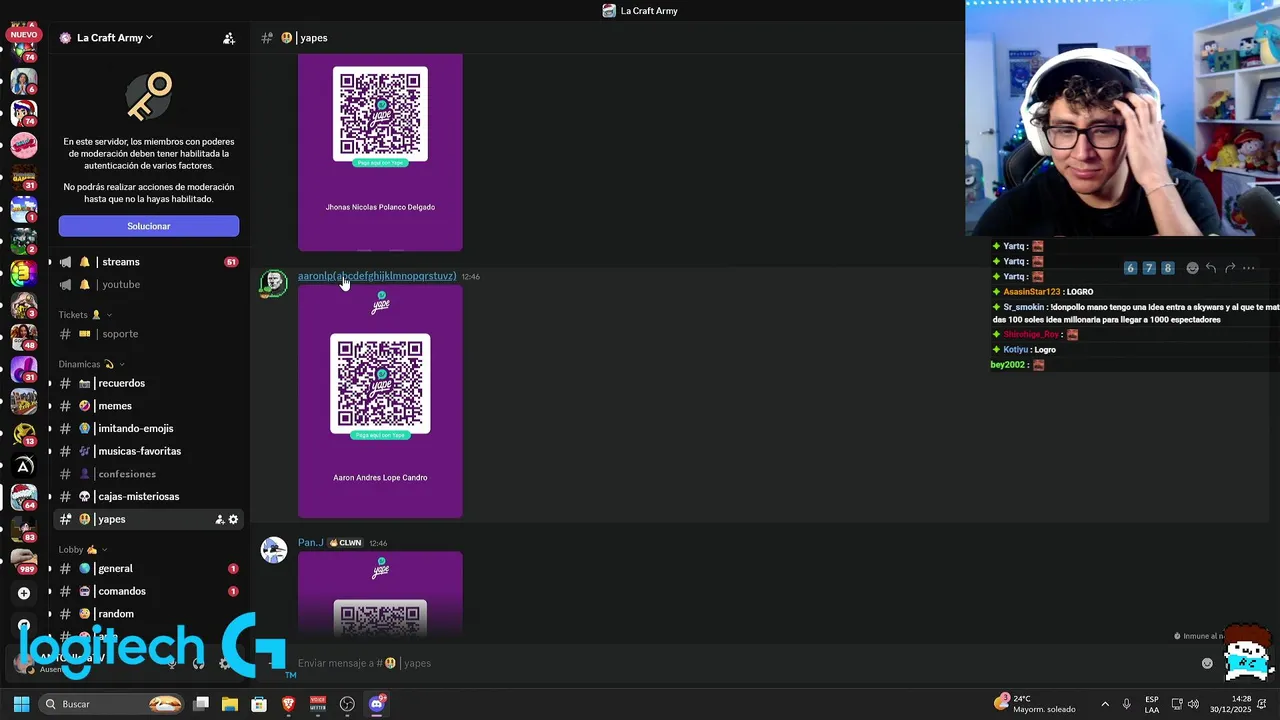Open Pan.J's user avatar
Image resolution: width=1280 pixels, height=720 pixels.
click(x=274, y=550)
